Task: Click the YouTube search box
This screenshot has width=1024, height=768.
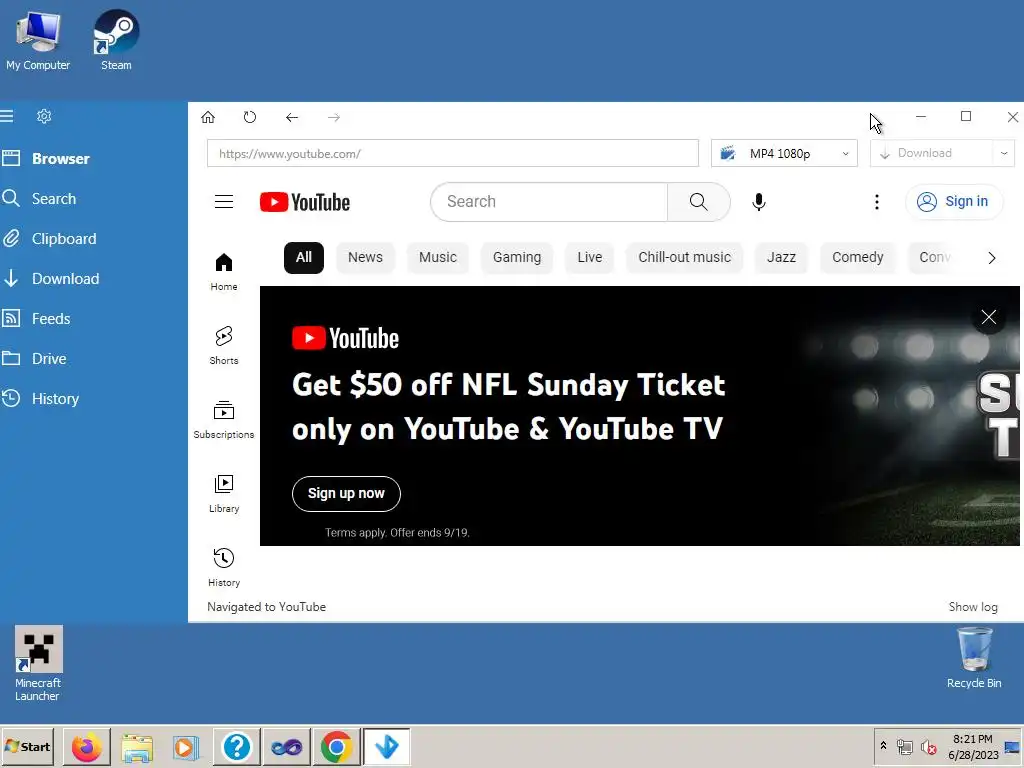Action: click(x=549, y=202)
